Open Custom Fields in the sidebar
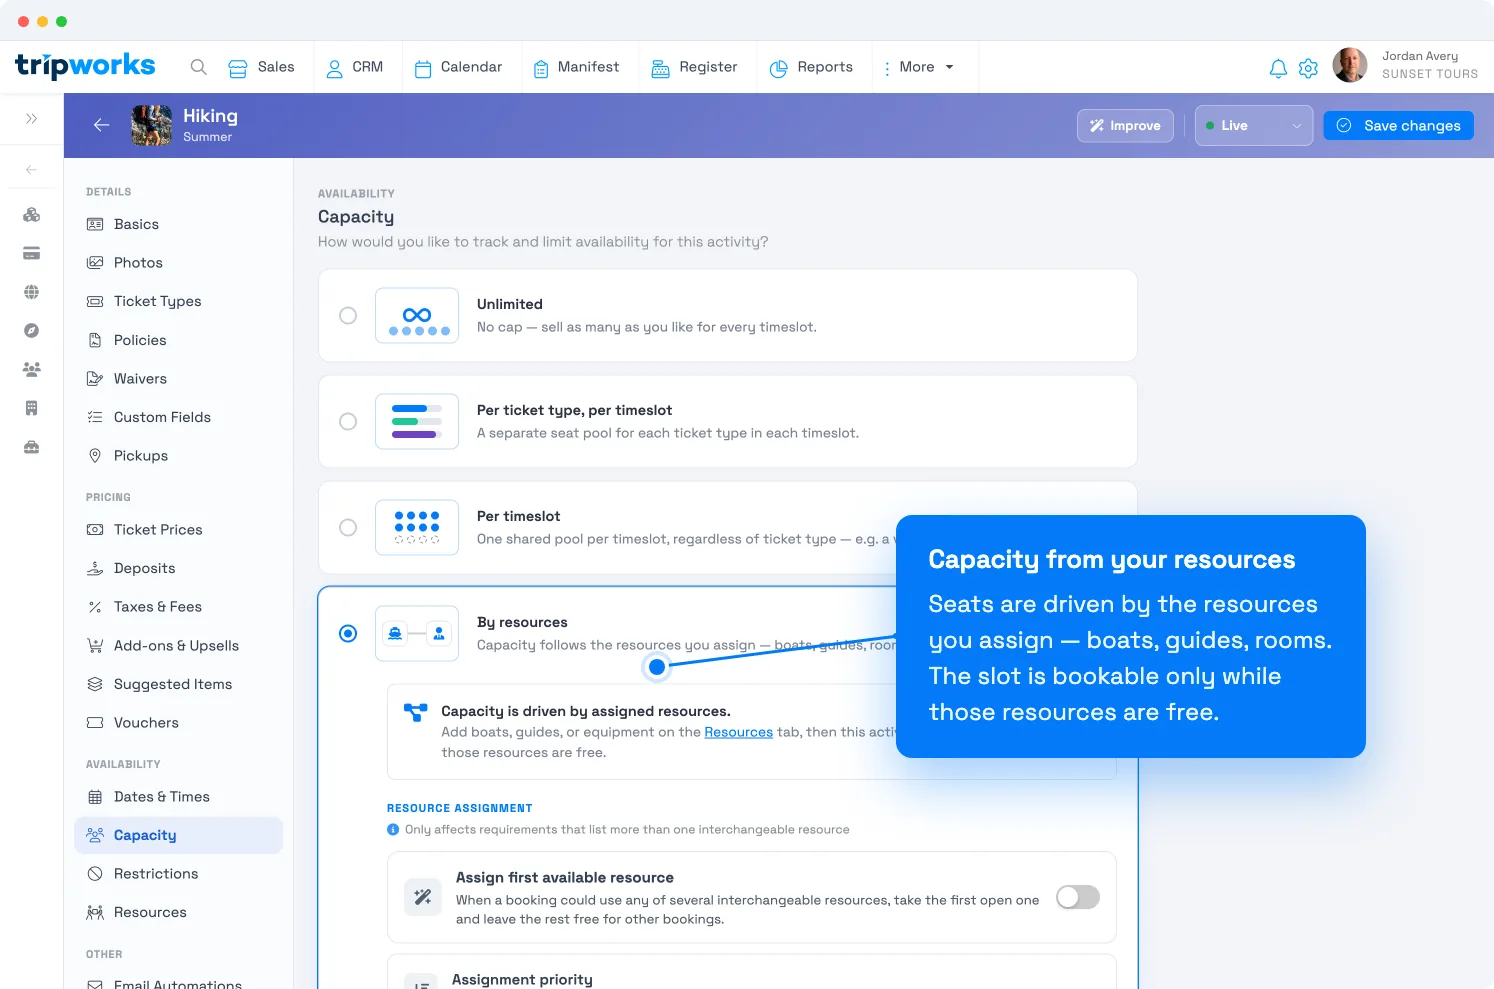The width and height of the screenshot is (1494, 989). coord(178,418)
